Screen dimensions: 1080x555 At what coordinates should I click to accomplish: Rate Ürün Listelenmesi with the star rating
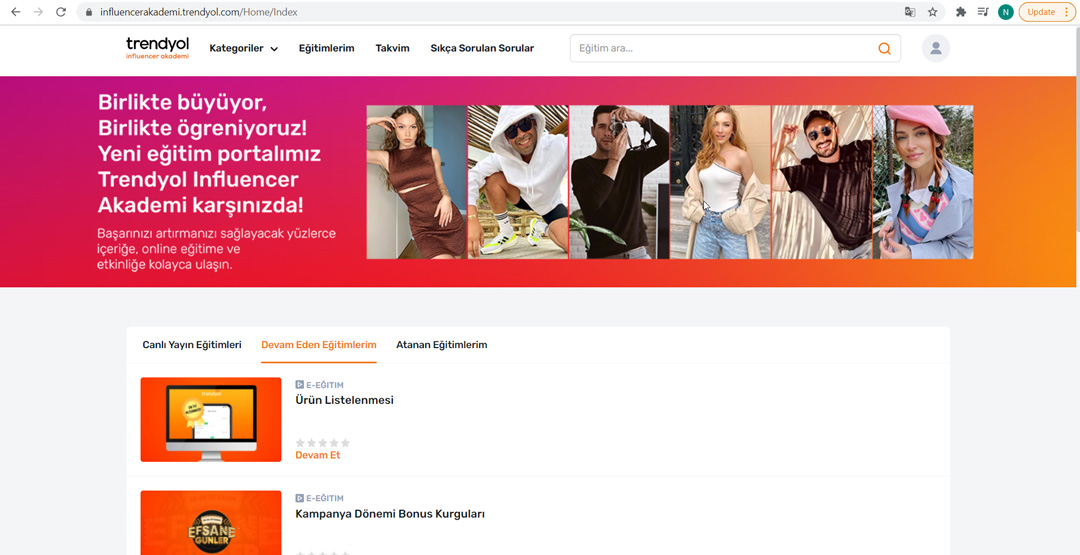coord(322,443)
